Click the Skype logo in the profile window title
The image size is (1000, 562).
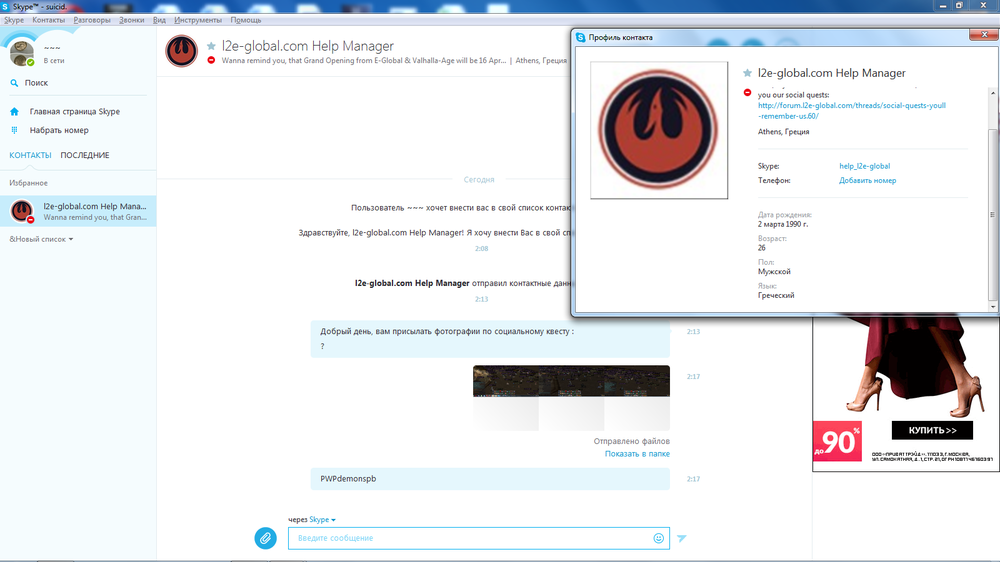580,38
